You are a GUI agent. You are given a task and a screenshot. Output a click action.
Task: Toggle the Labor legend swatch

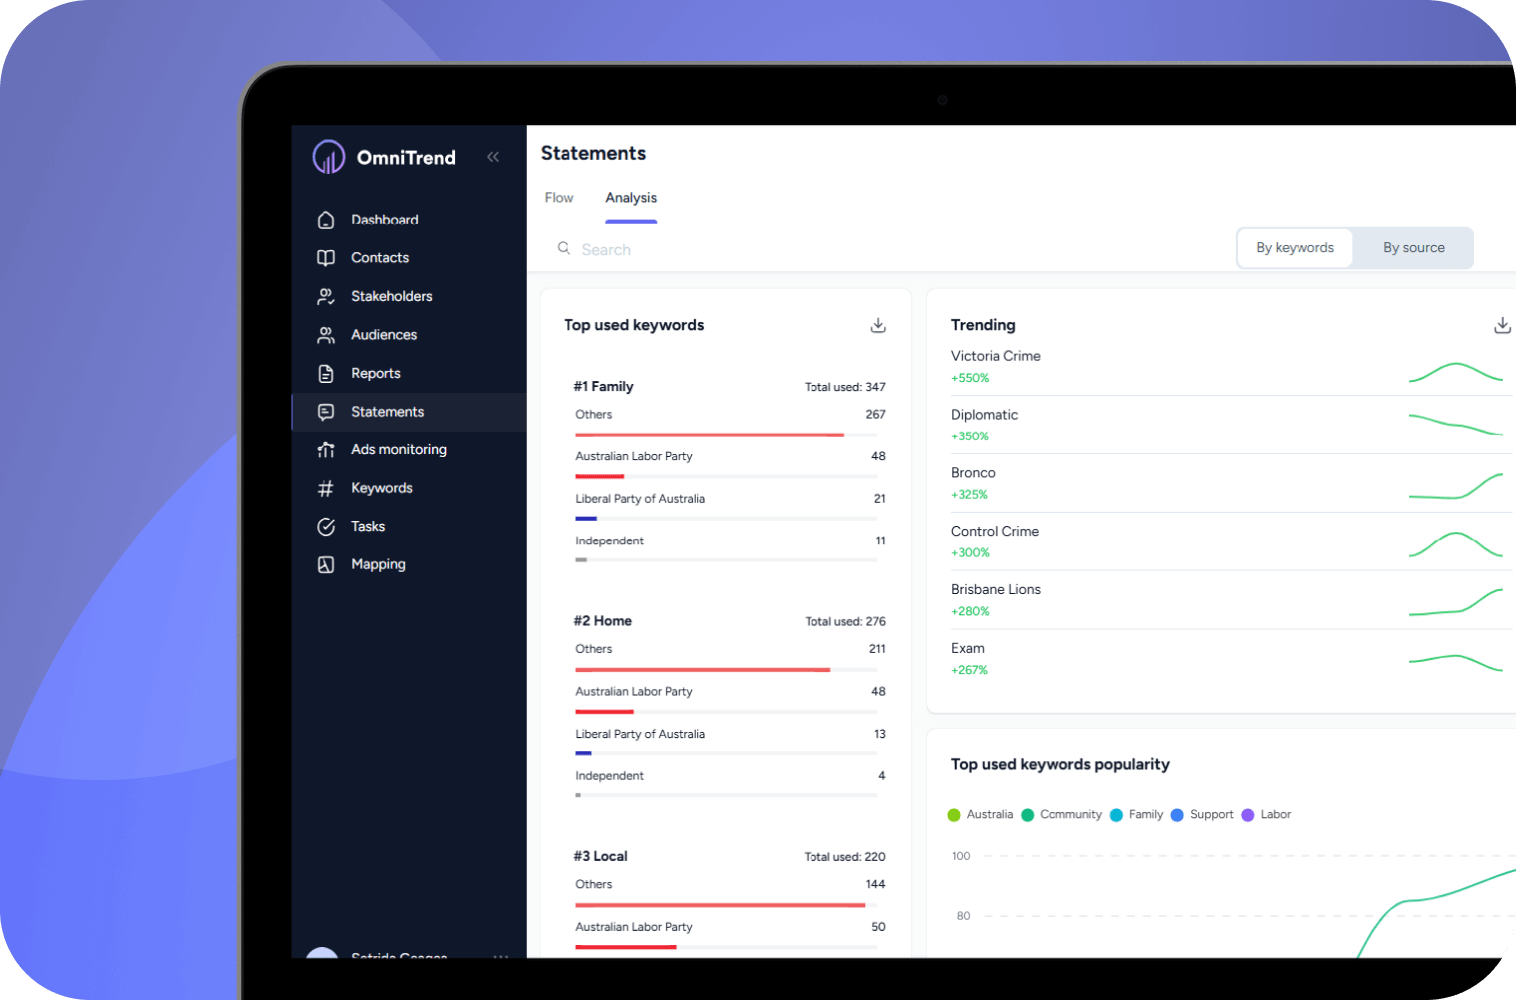[x=1248, y=815]
